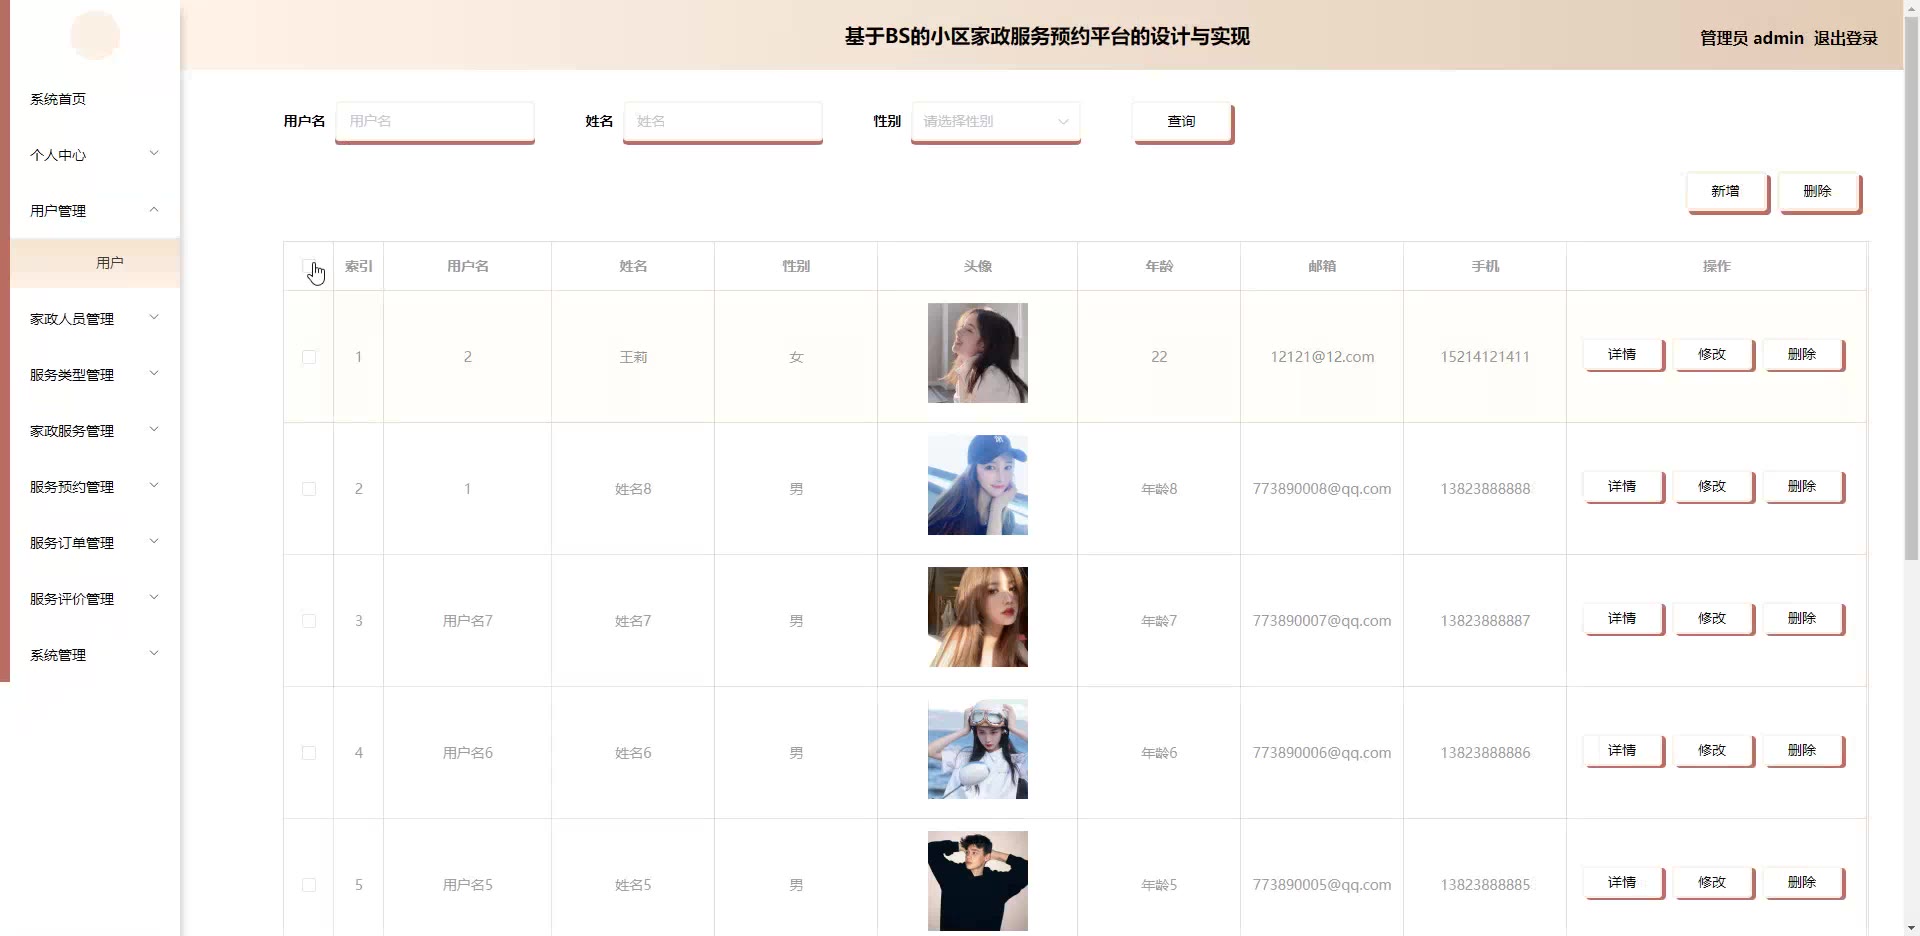Expand the 服务订单管理 chevron
The image size is (1920, 936).
click(154, 541)
